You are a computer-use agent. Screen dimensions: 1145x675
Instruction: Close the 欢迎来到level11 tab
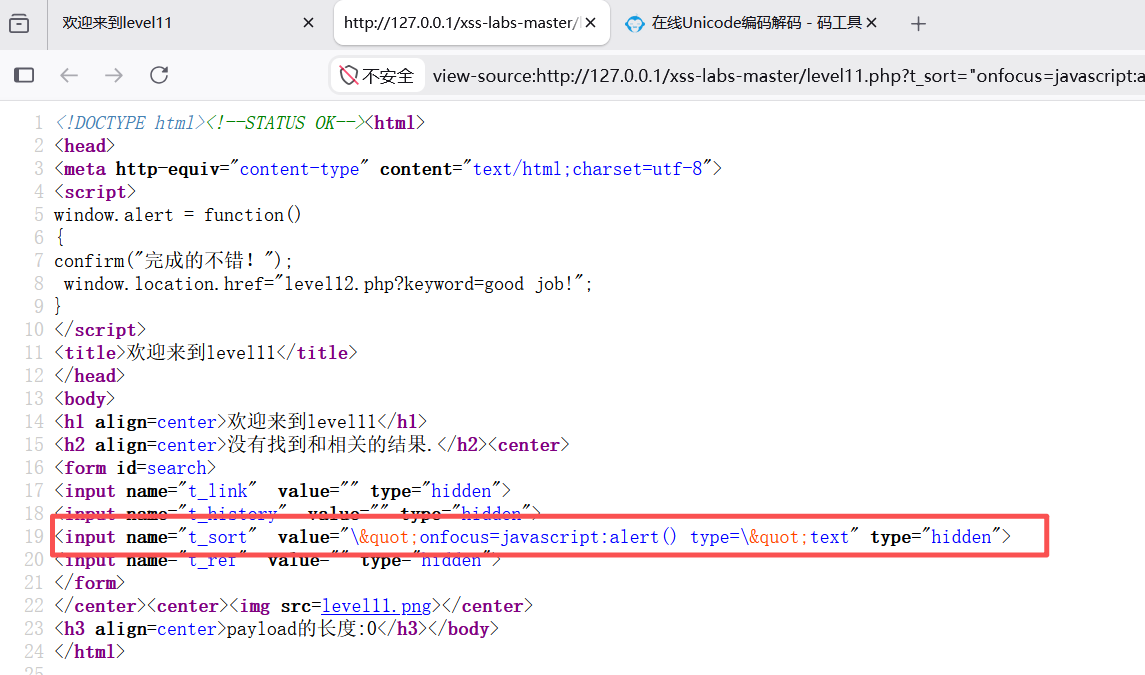pos(308,23)
